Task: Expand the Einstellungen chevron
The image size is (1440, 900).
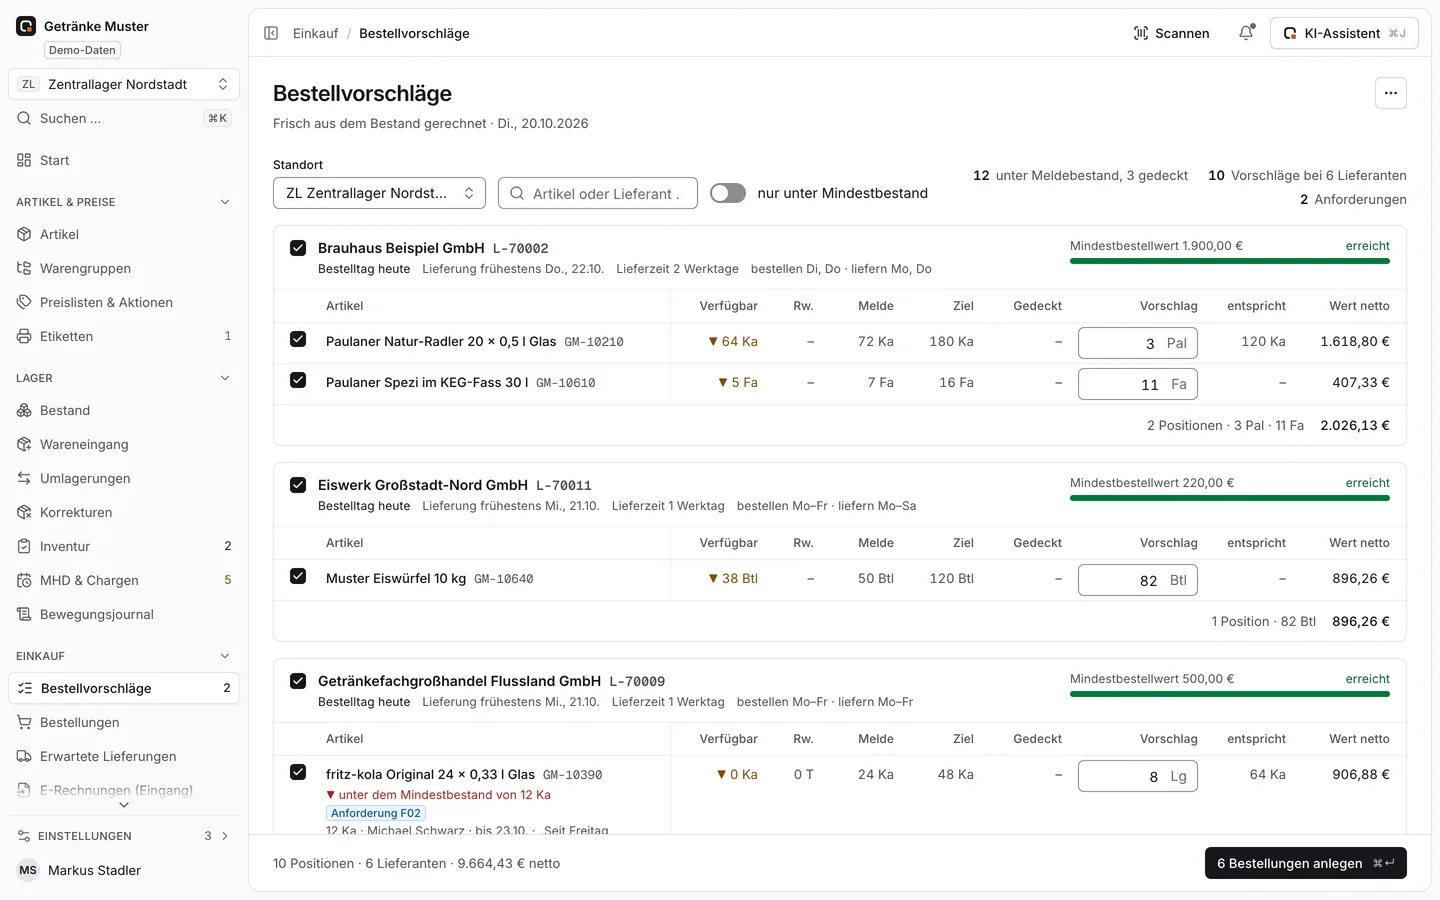Action: (225, 836)
